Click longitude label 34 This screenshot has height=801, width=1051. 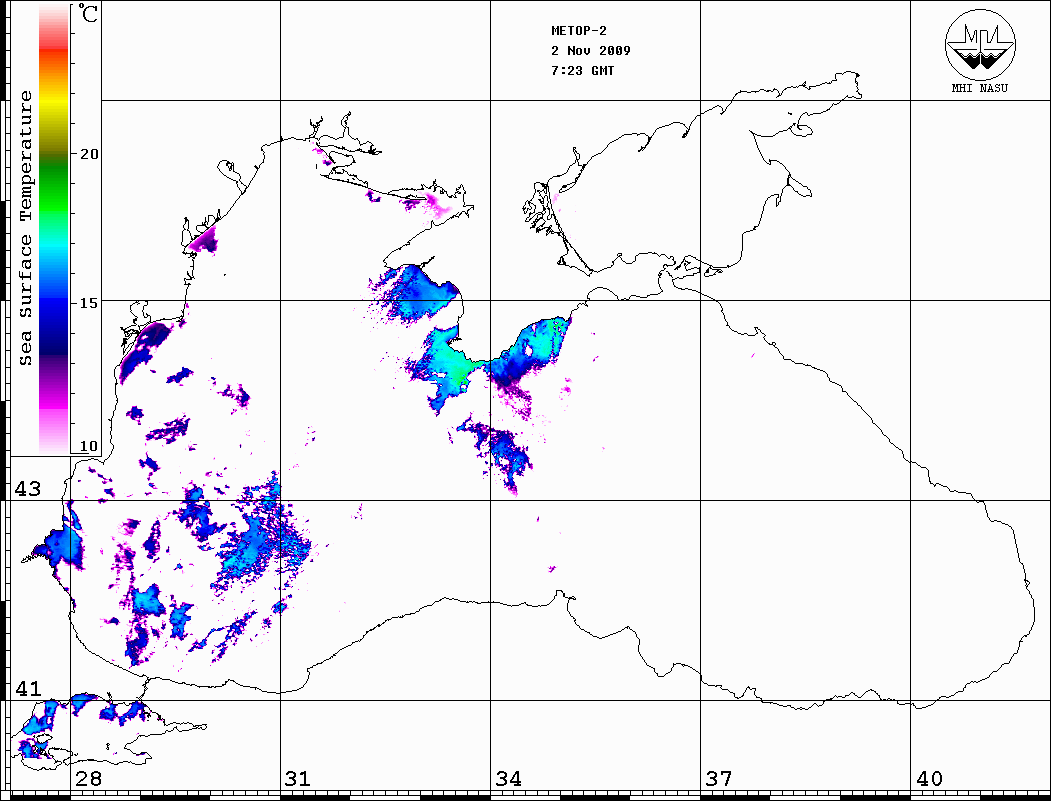(508, 779)
